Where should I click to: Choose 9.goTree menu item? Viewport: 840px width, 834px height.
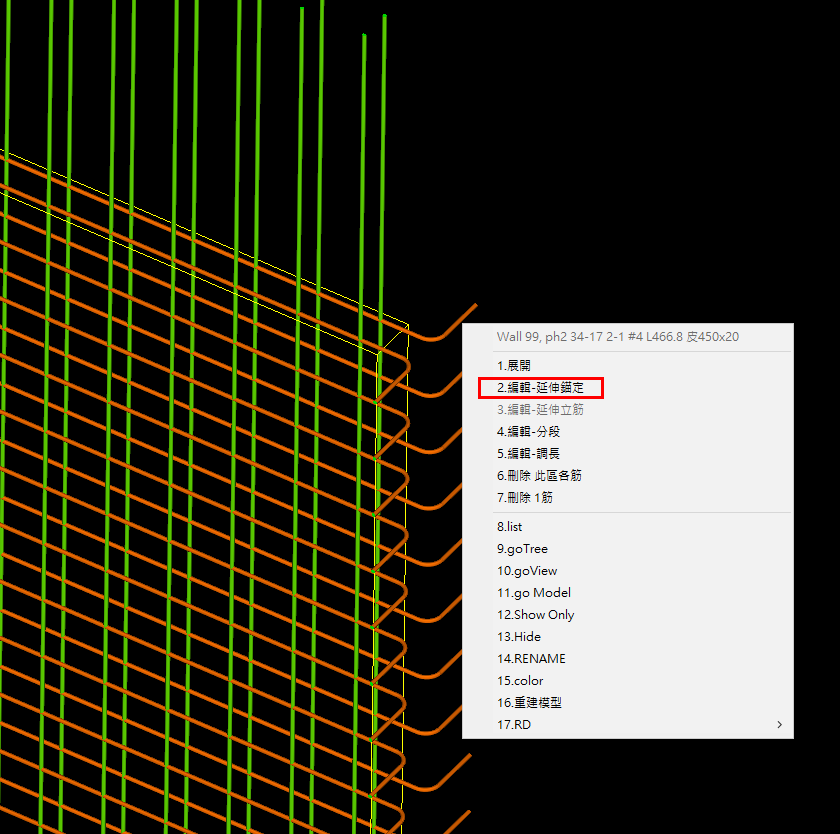point(627,549)
